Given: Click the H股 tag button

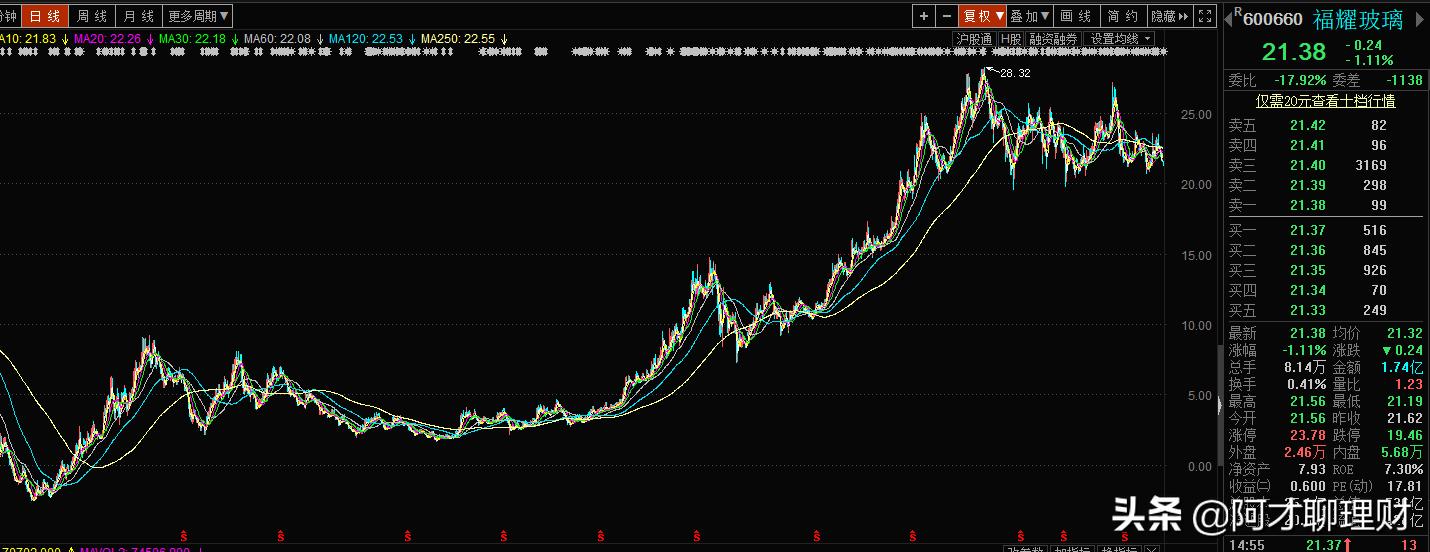Looking at the screenshot, I should click(1011, 39).
